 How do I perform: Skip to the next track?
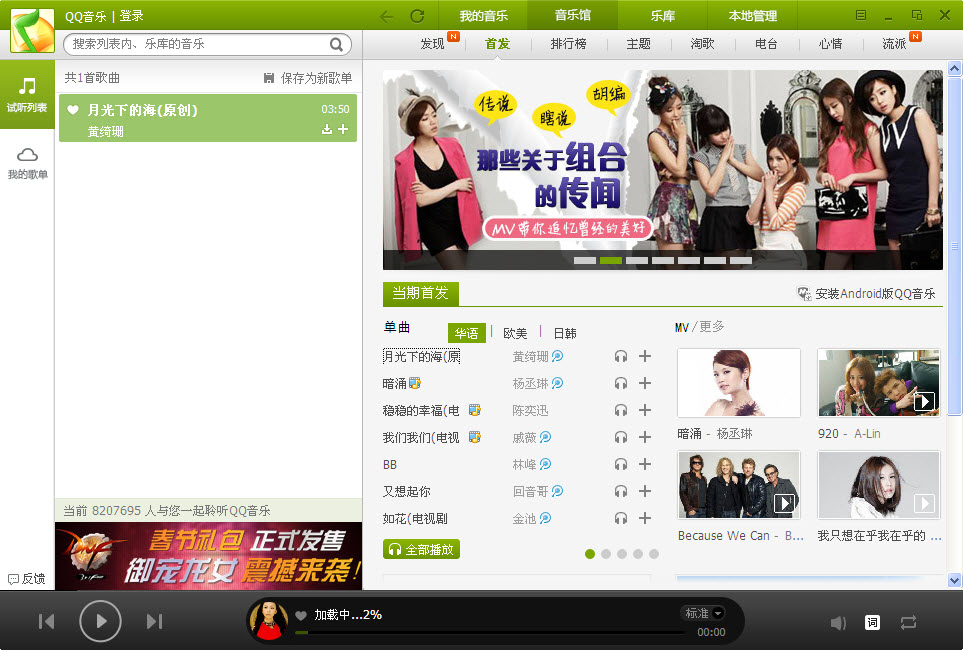point(154,622)
